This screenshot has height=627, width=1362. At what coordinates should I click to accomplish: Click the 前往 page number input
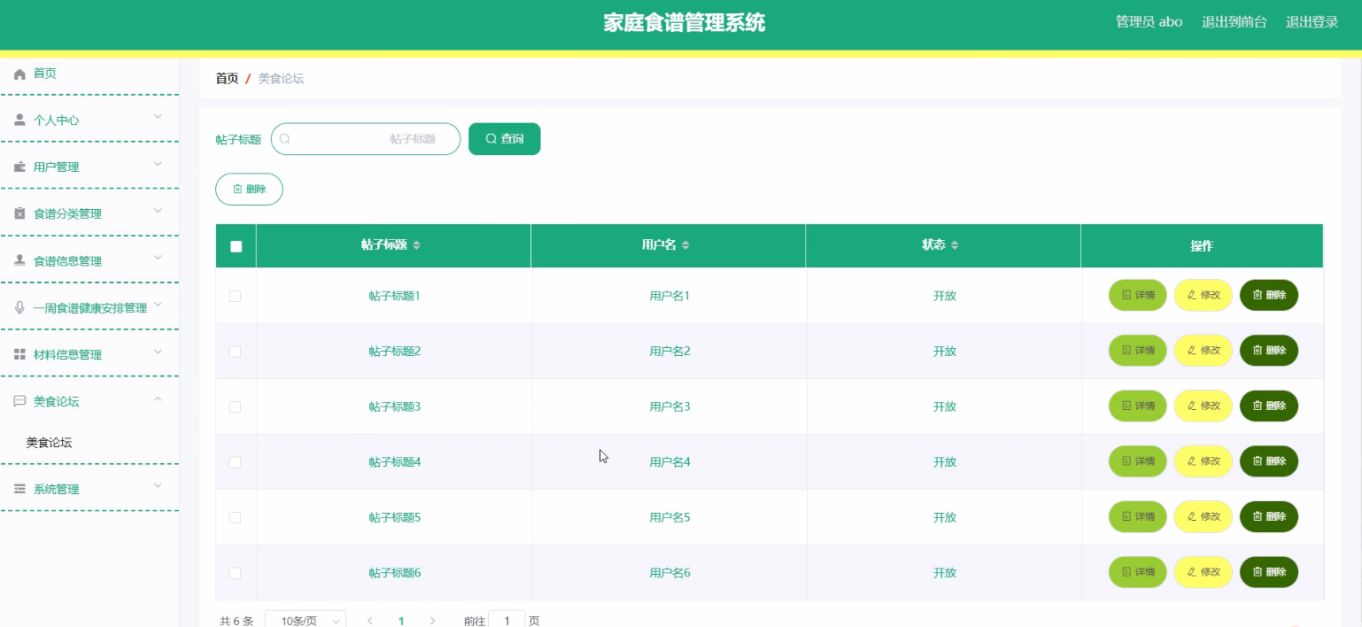(x=507, y=620)
